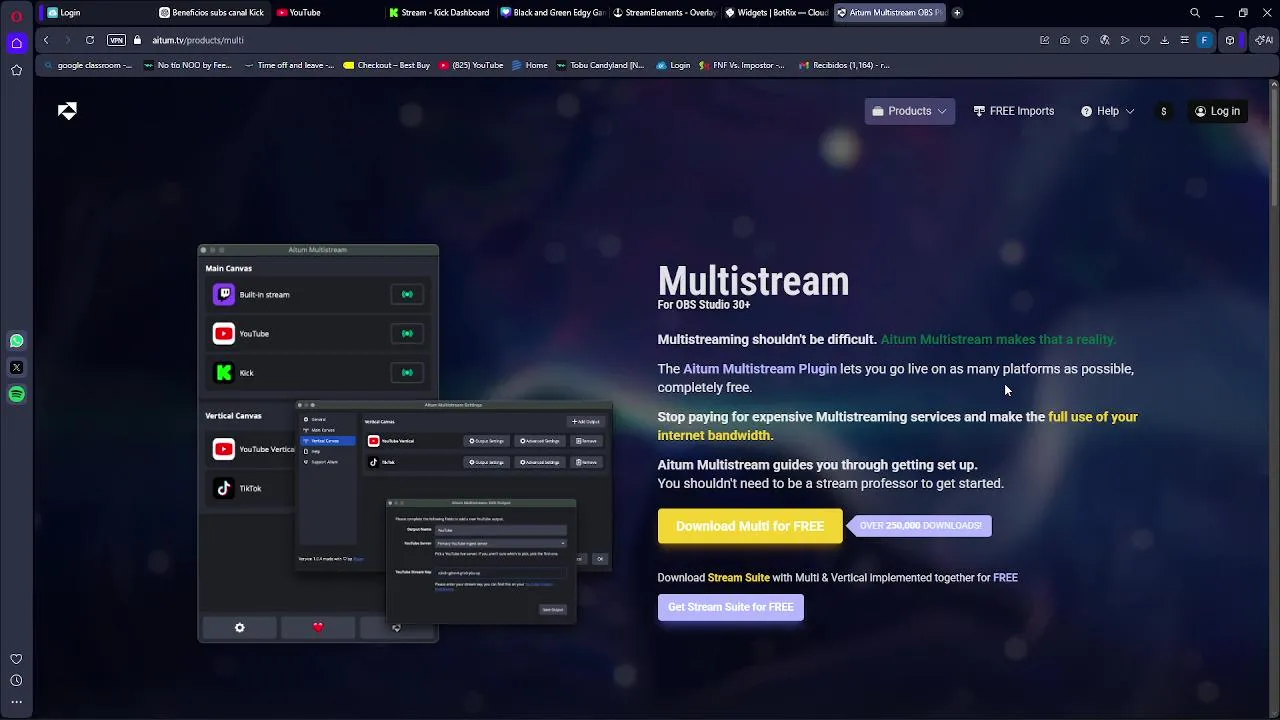Click the Aitum logo in page header
Image resolution: width=1280 pixels, height=720 pixels.
tap(67, 111)
